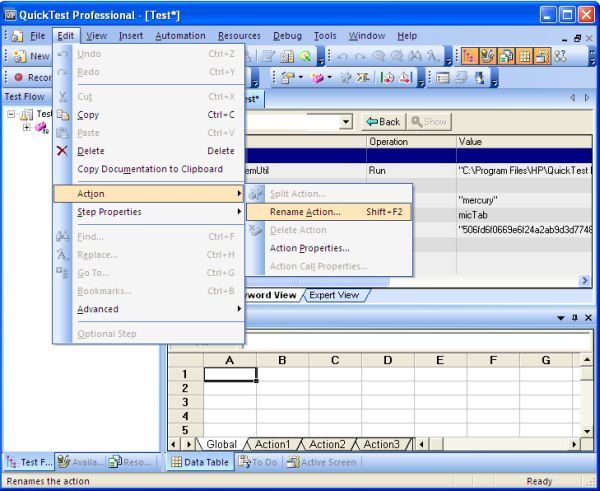Viewport: 600px width, 491px height.
Task: Click the Back button
Action: coord(383,122)
